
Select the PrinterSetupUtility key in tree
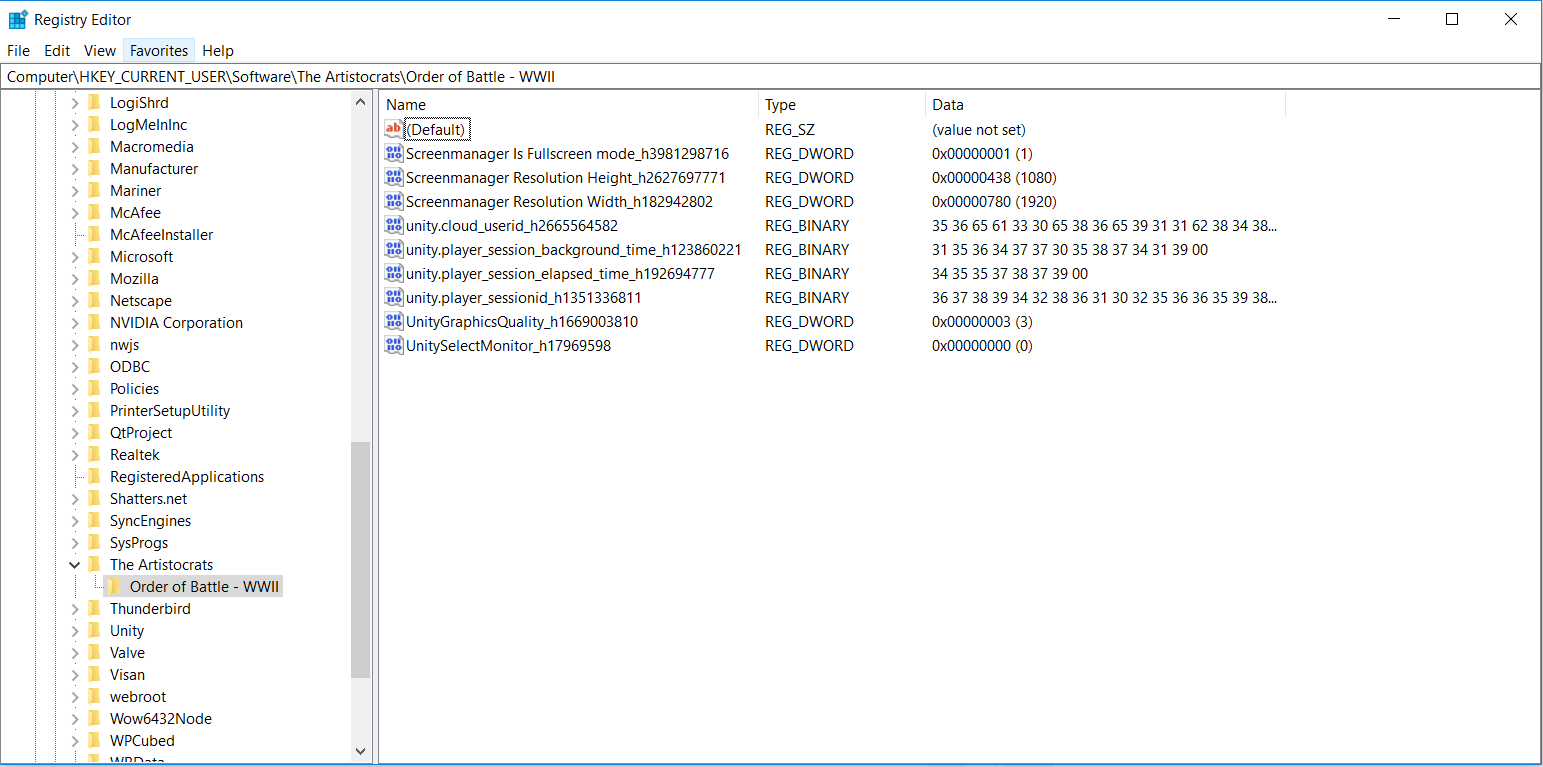[170, 410]
